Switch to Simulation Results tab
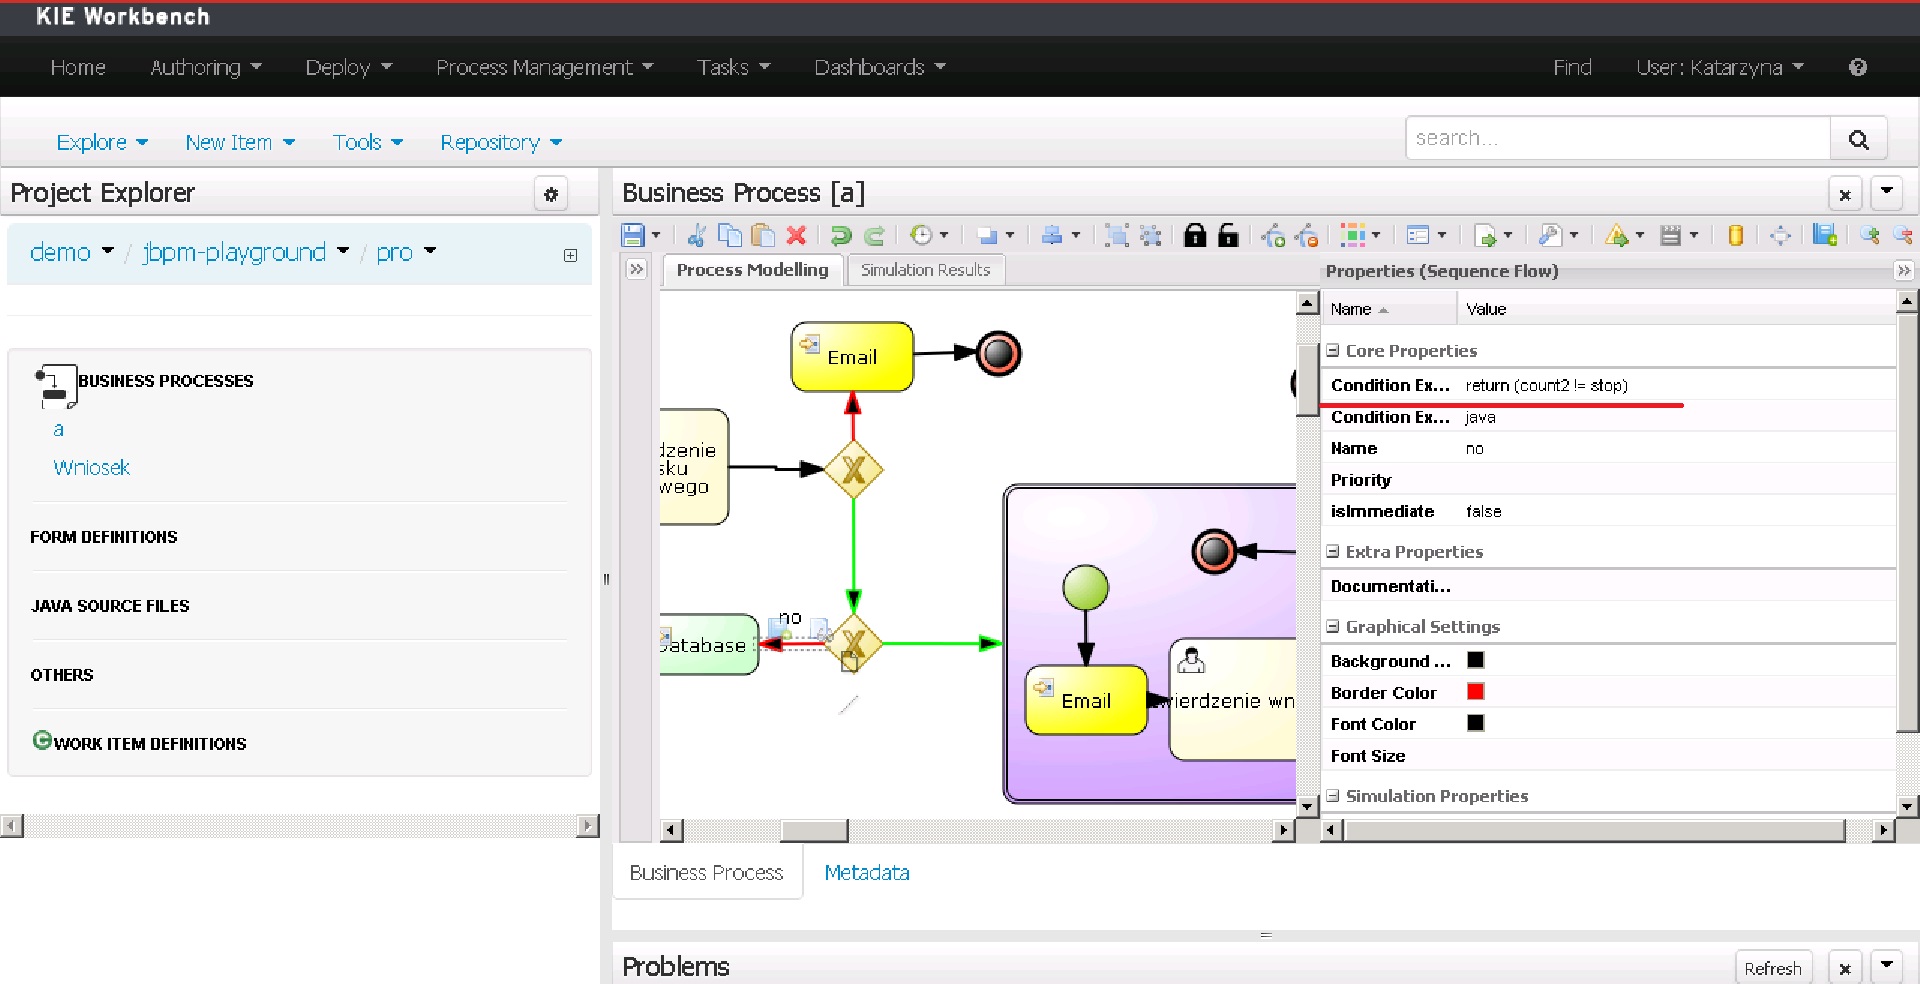 tap(926, 270)
